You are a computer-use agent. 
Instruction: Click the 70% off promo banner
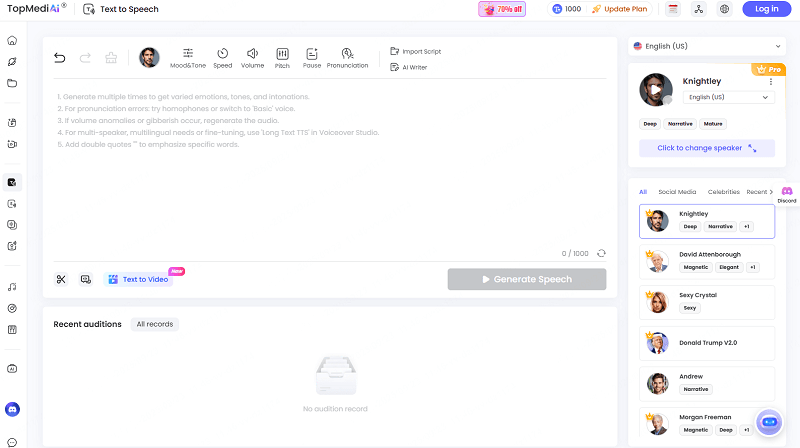(x=502, y=9)
